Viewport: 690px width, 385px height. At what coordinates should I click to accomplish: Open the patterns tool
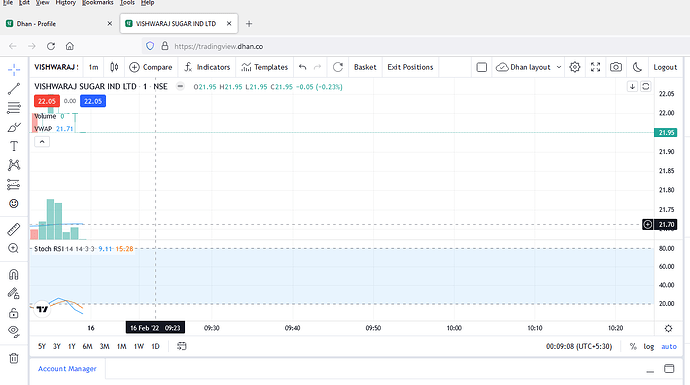click(14, 165)
